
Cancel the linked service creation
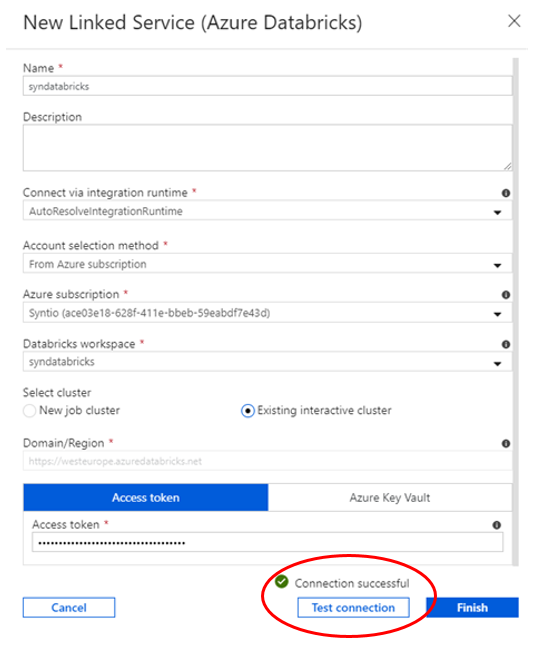click(69, 608)
